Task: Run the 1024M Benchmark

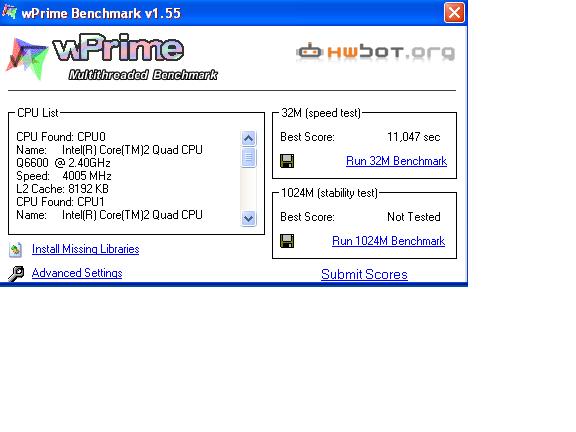Action: (x=388, y=241)
